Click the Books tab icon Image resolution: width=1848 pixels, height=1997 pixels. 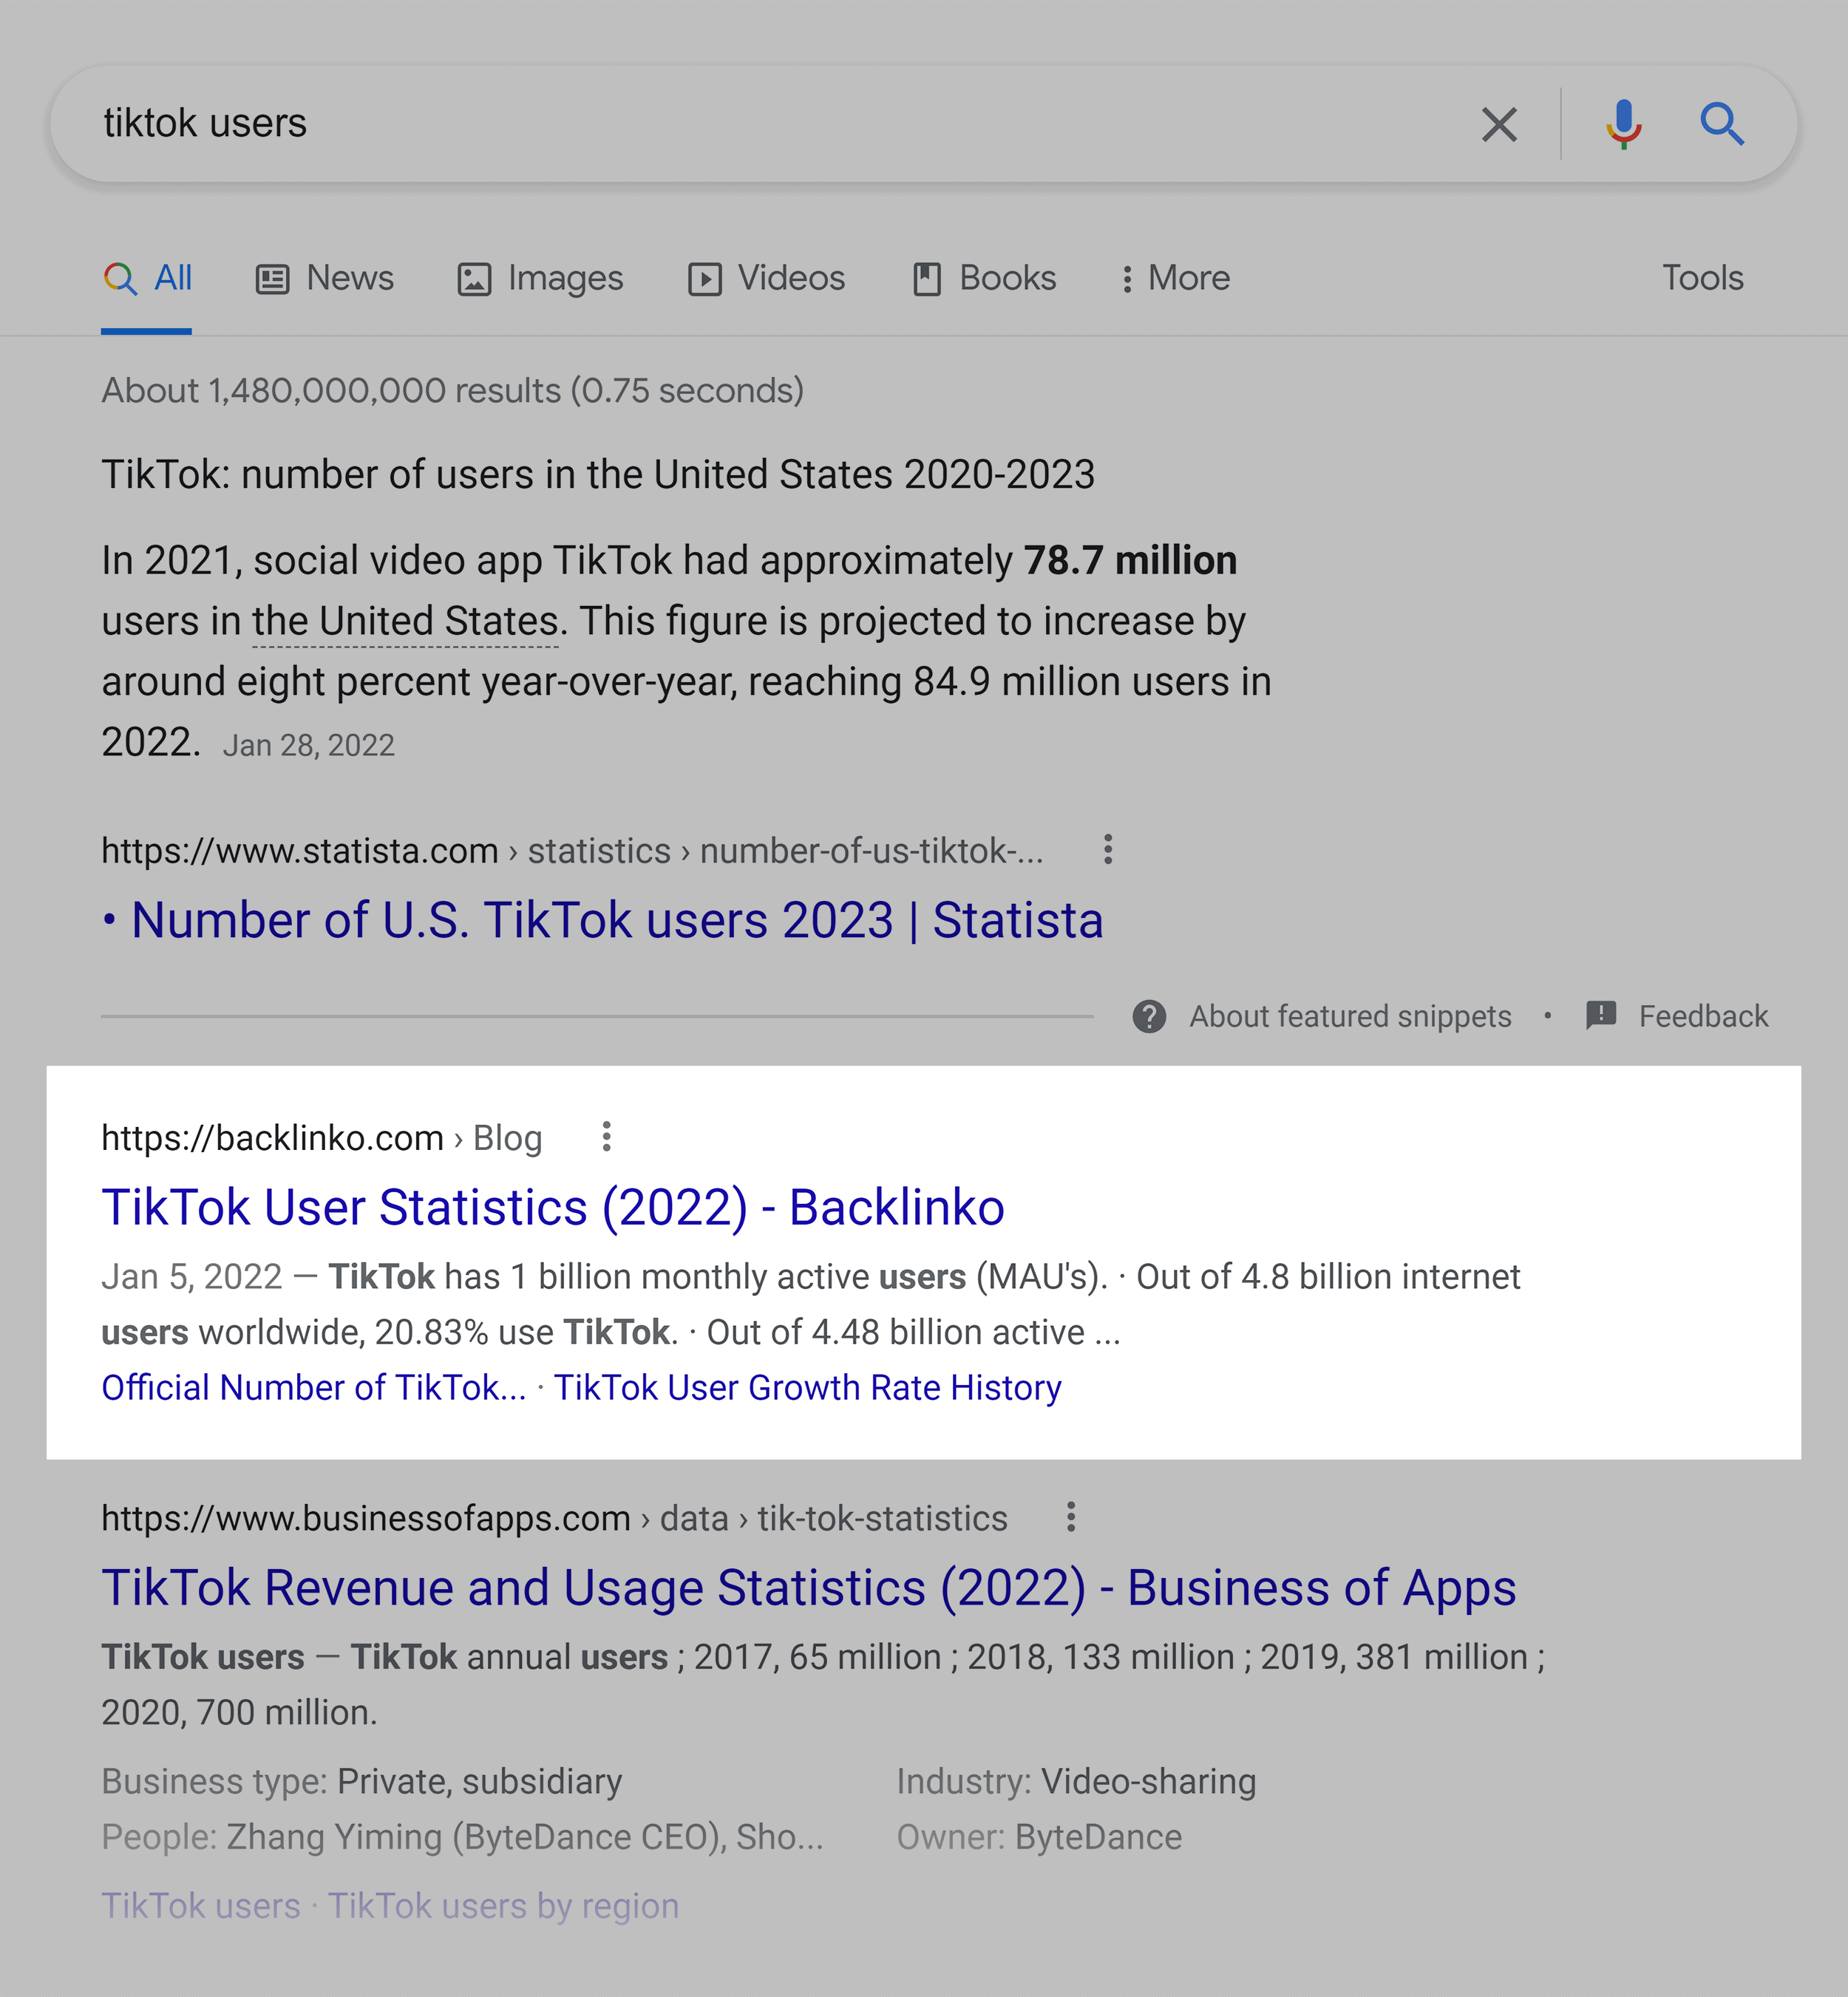pos(923,276)
